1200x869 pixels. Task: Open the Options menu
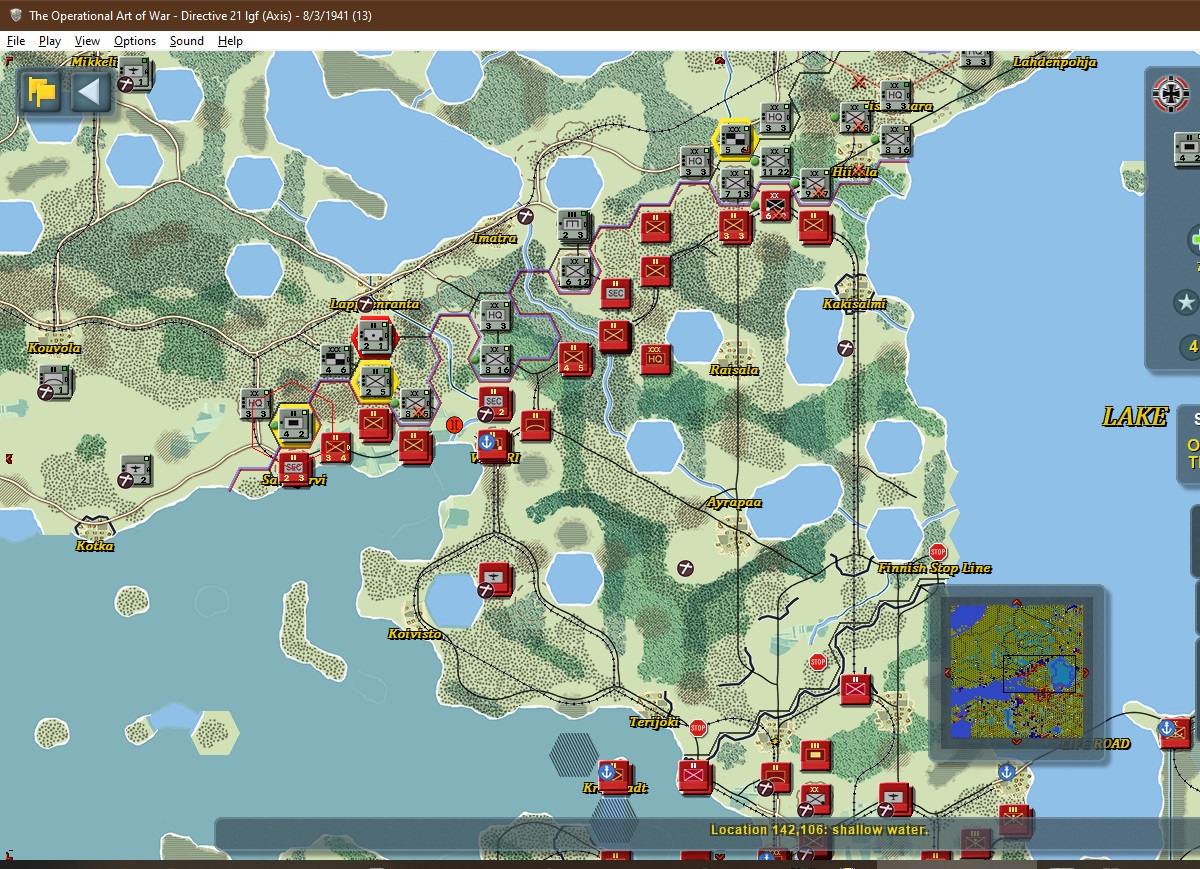(135, 41)
